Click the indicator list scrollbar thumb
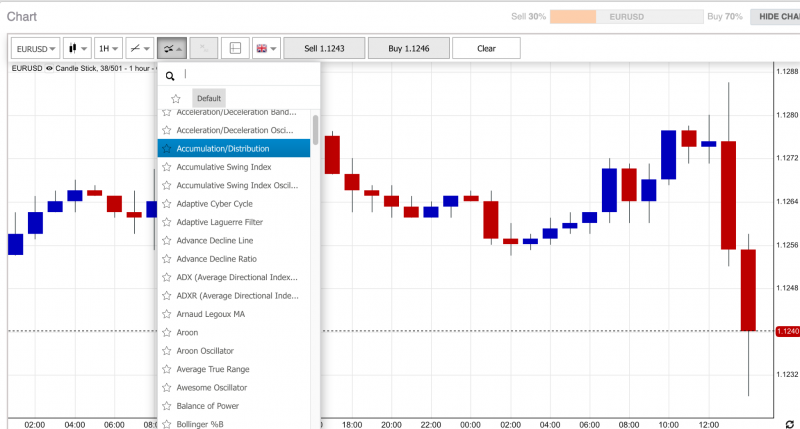The image size is (800, 429). point(316,130)
